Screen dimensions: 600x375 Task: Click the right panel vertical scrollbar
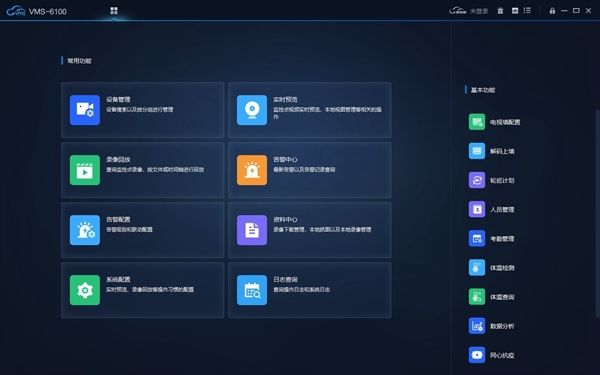(598, 213)
